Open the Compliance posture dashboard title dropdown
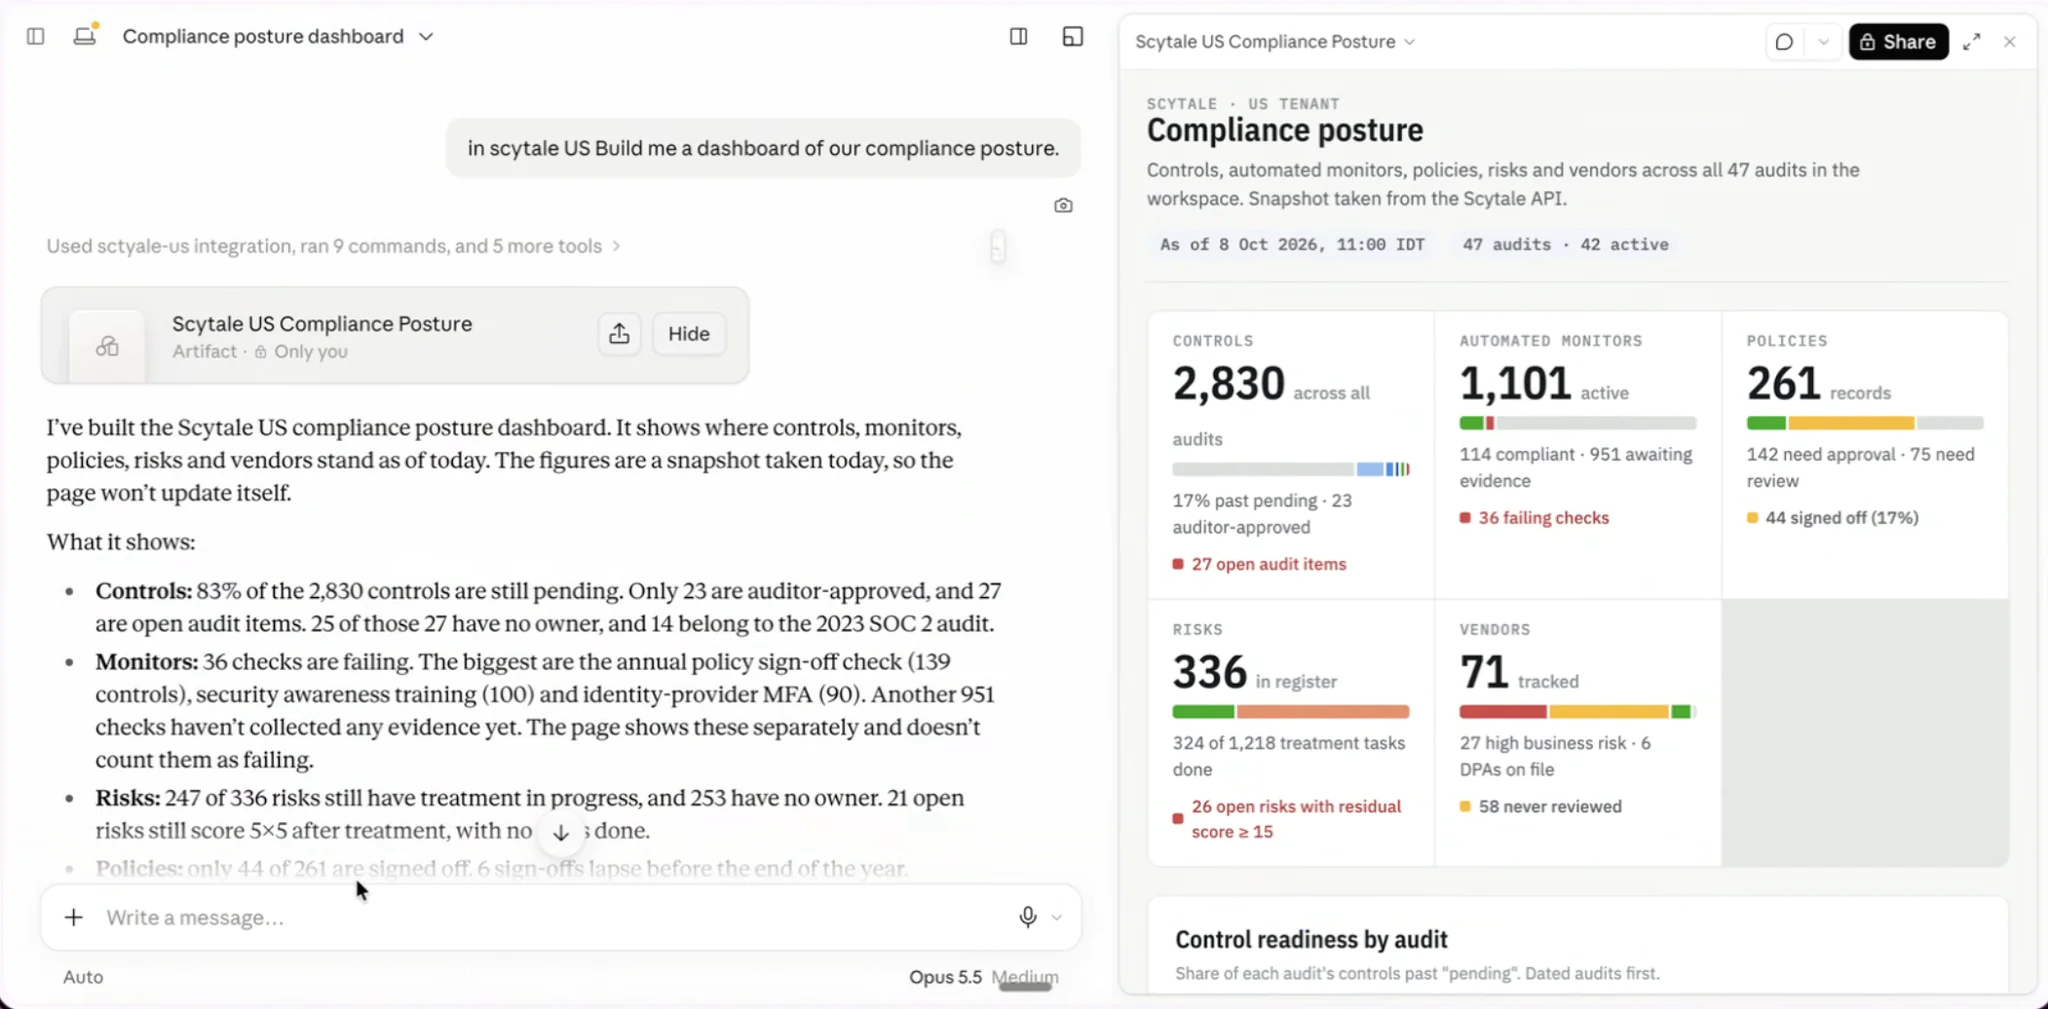2048x1009 pixels. click(426, 37)
